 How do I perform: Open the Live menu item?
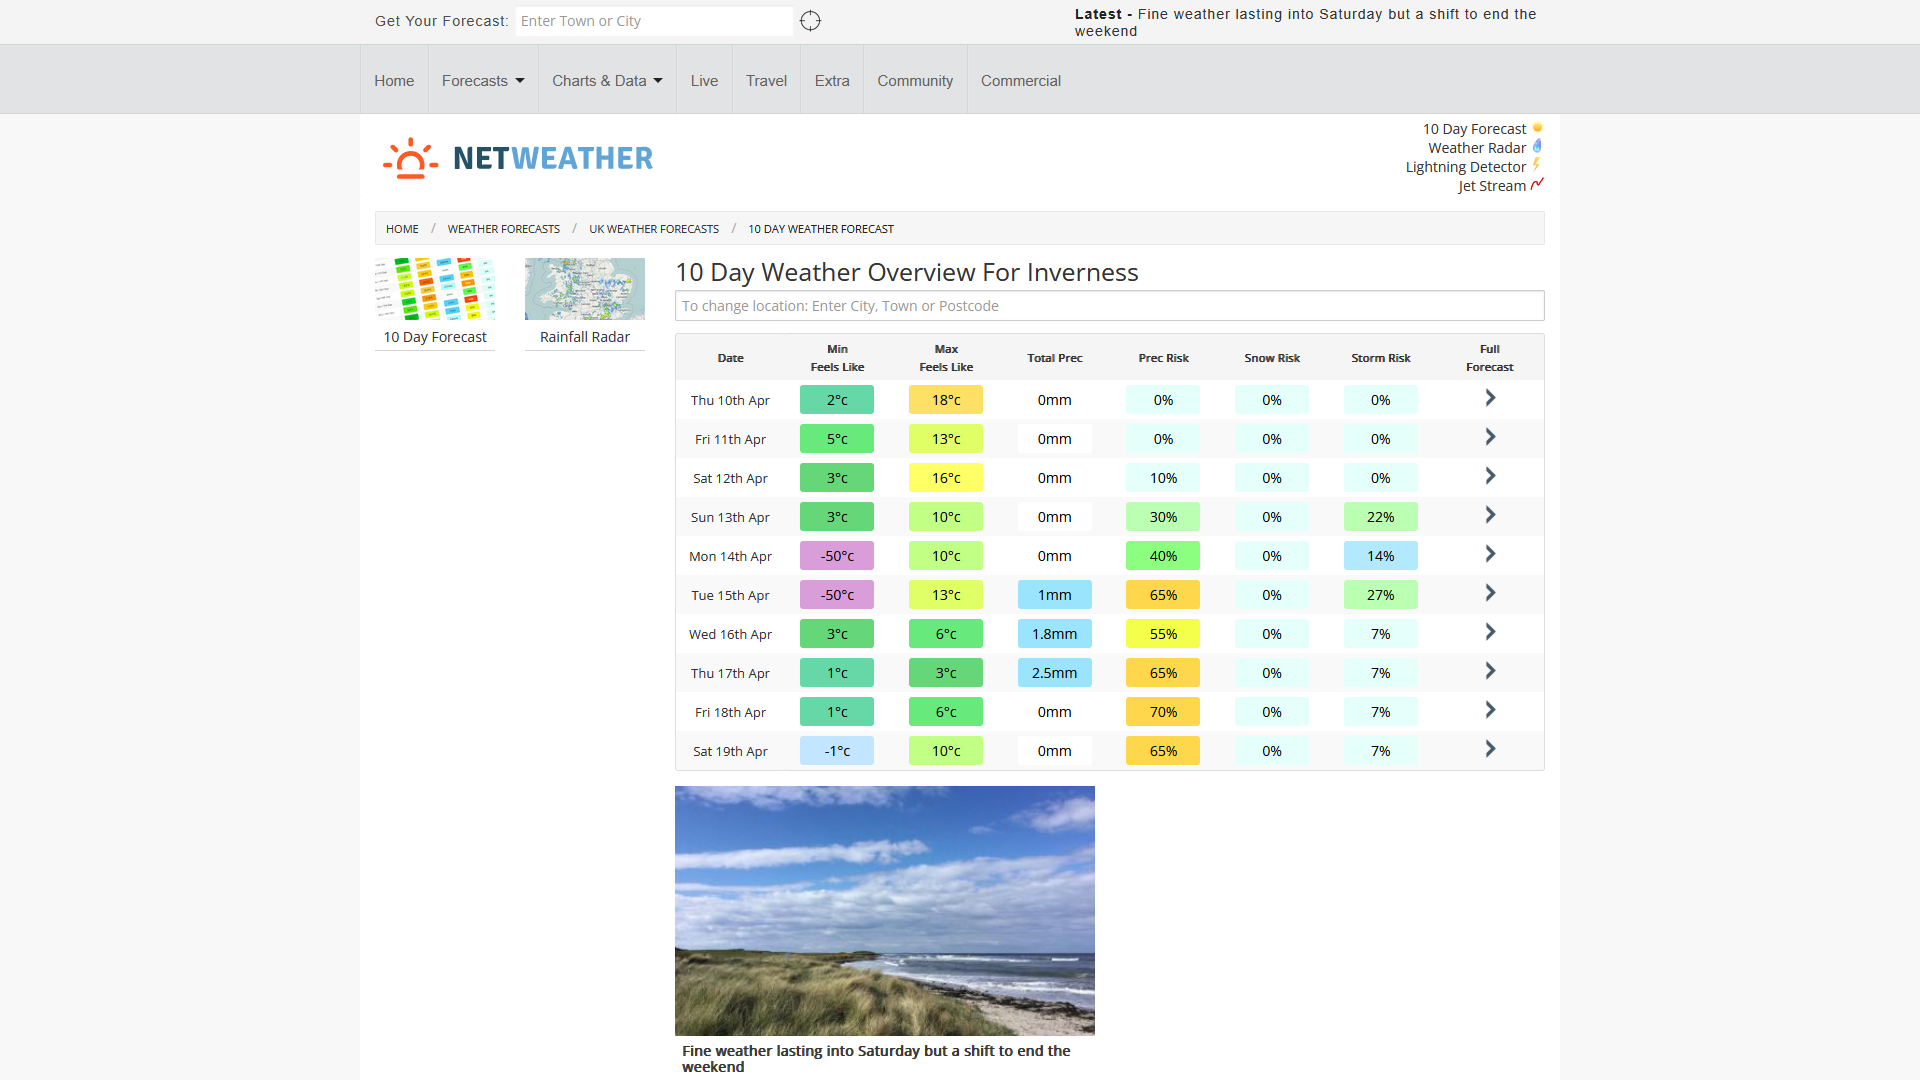tap(704, 81)
